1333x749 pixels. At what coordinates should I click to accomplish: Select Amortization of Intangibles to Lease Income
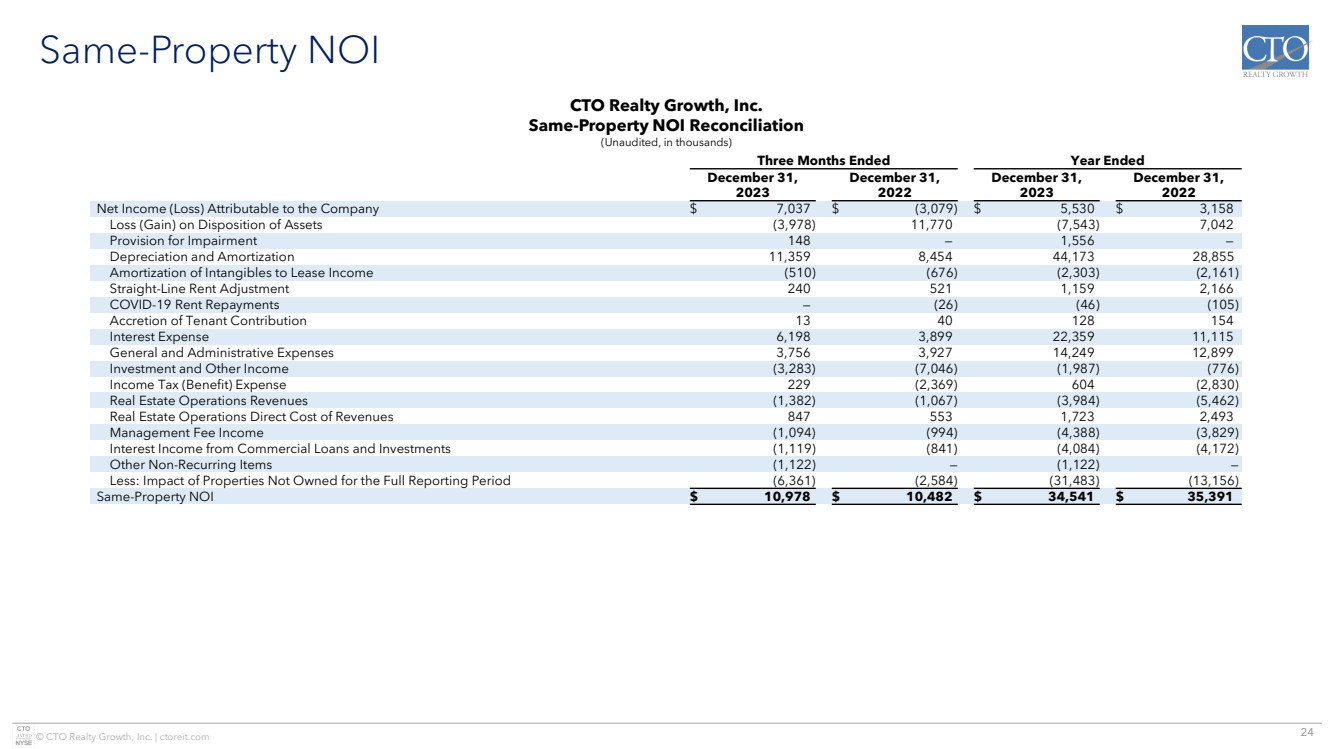[x=241, y=273]
